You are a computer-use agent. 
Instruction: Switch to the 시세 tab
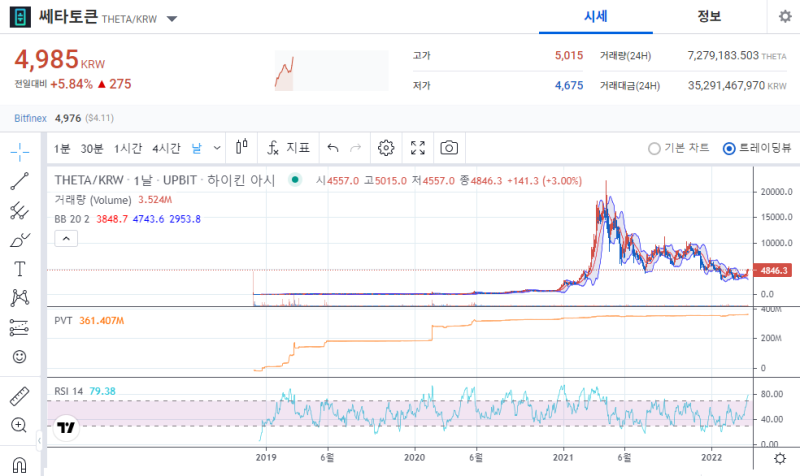point(595,16)
